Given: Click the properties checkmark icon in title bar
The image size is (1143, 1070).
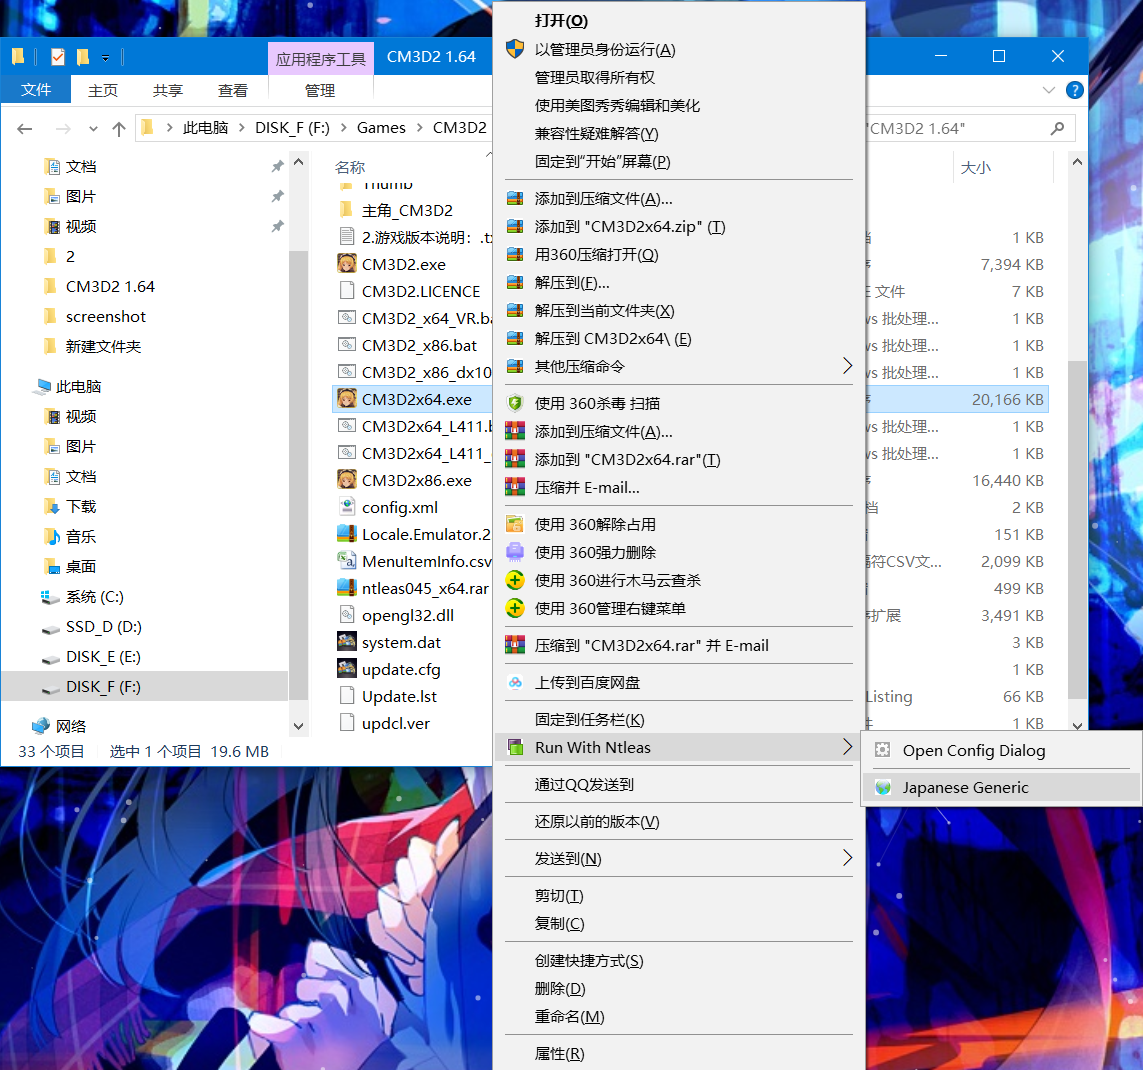Looking at the screenshot, I should click(58, 56).
